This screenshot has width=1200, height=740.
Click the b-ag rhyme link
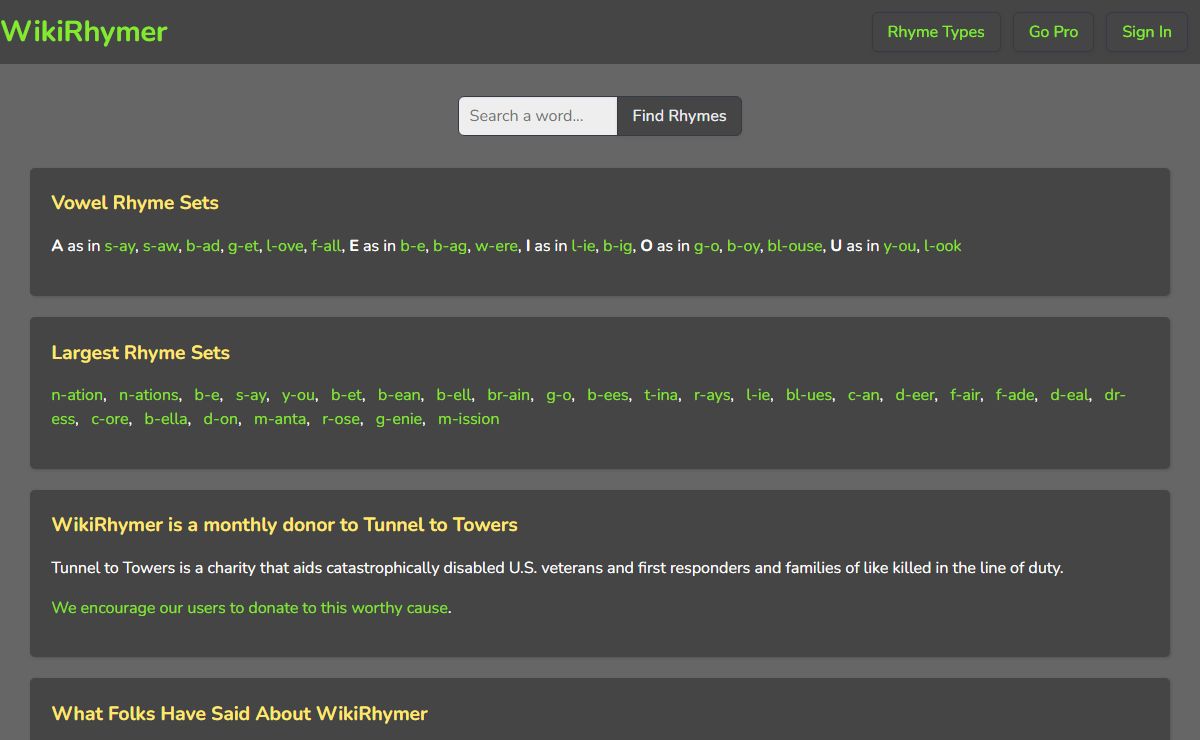[450, 246]
